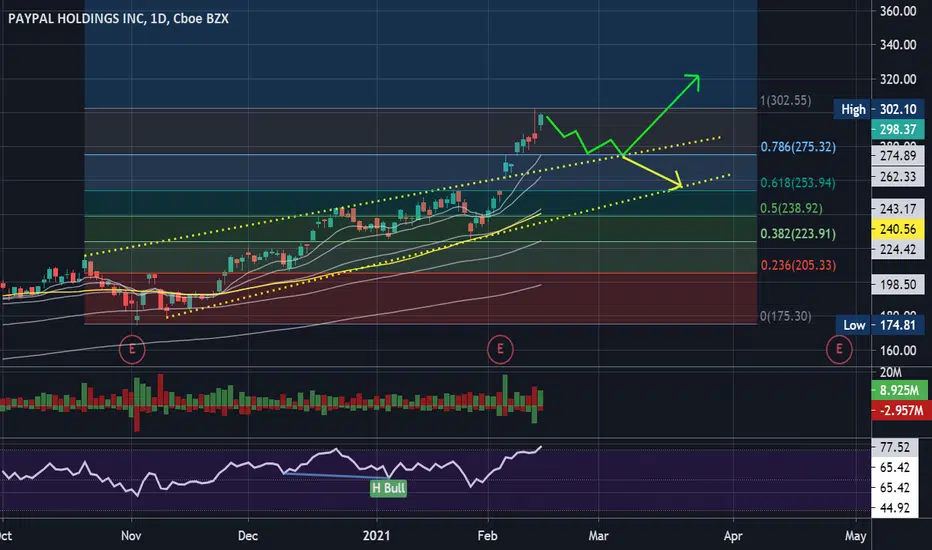Select the 0.236(205.33) Fibonacci level label
The width and height of the screenshot is (932, 550).
(x=798, y=265)
